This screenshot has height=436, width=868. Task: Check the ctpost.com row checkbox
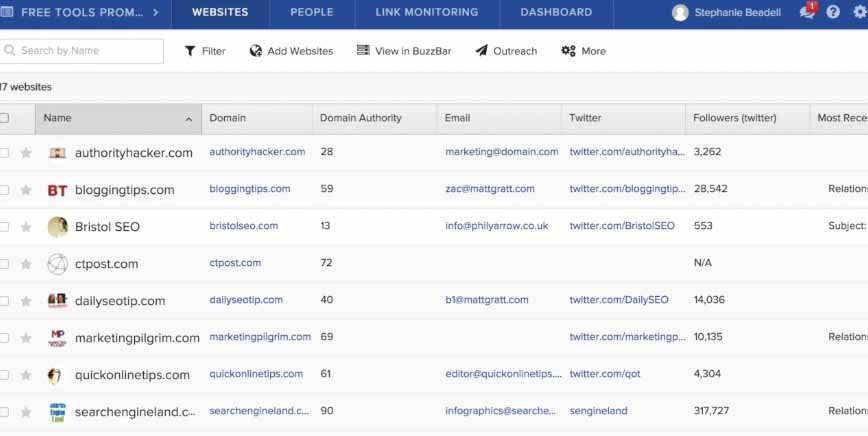(x=4, y=264)
